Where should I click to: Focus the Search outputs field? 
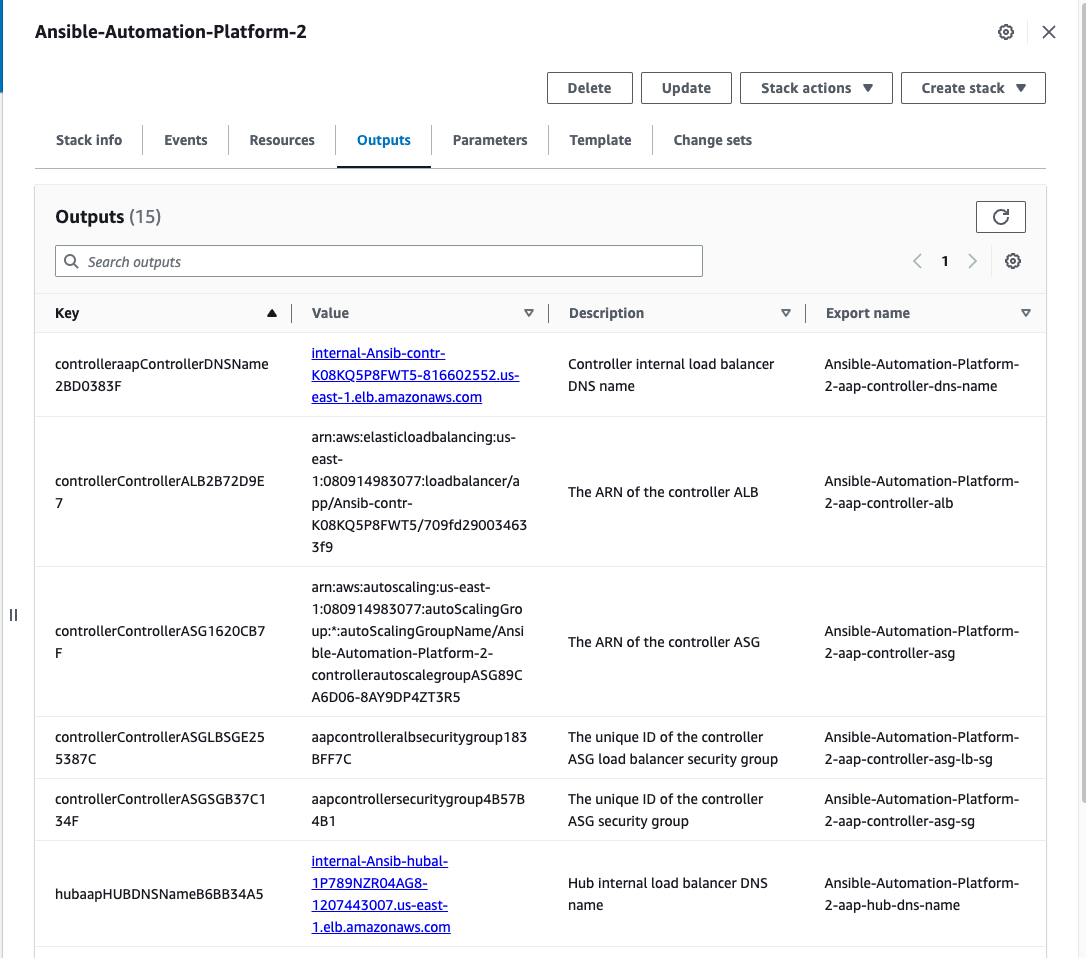point(380,261)
